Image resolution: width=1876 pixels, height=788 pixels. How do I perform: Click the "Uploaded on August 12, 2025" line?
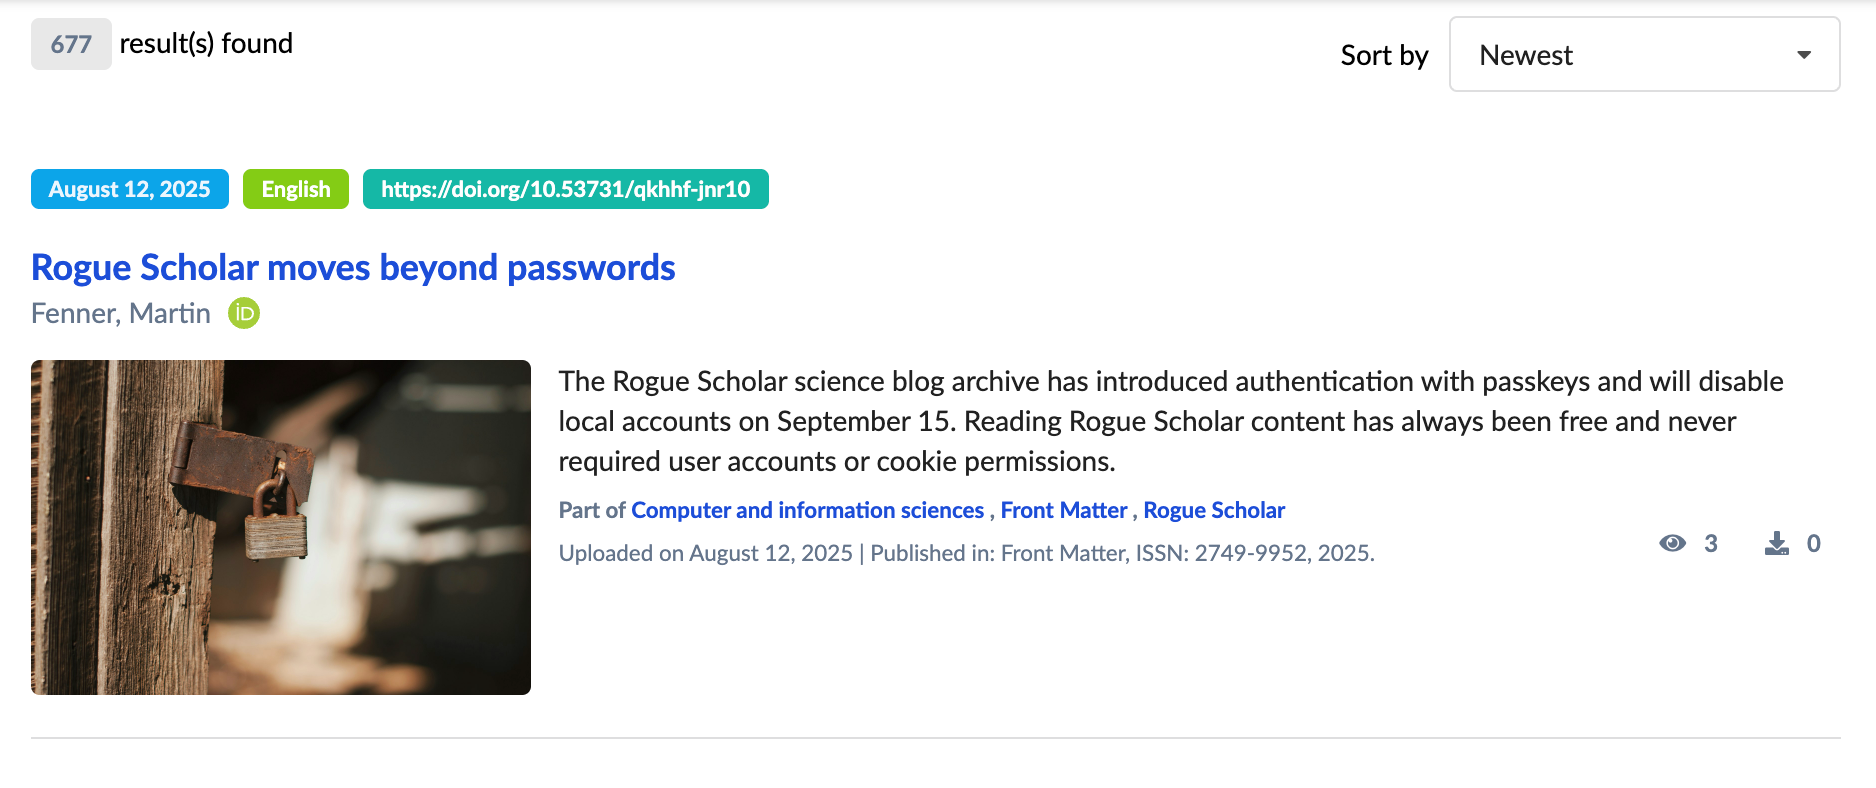pyautogui.click(x=705, y=553)
